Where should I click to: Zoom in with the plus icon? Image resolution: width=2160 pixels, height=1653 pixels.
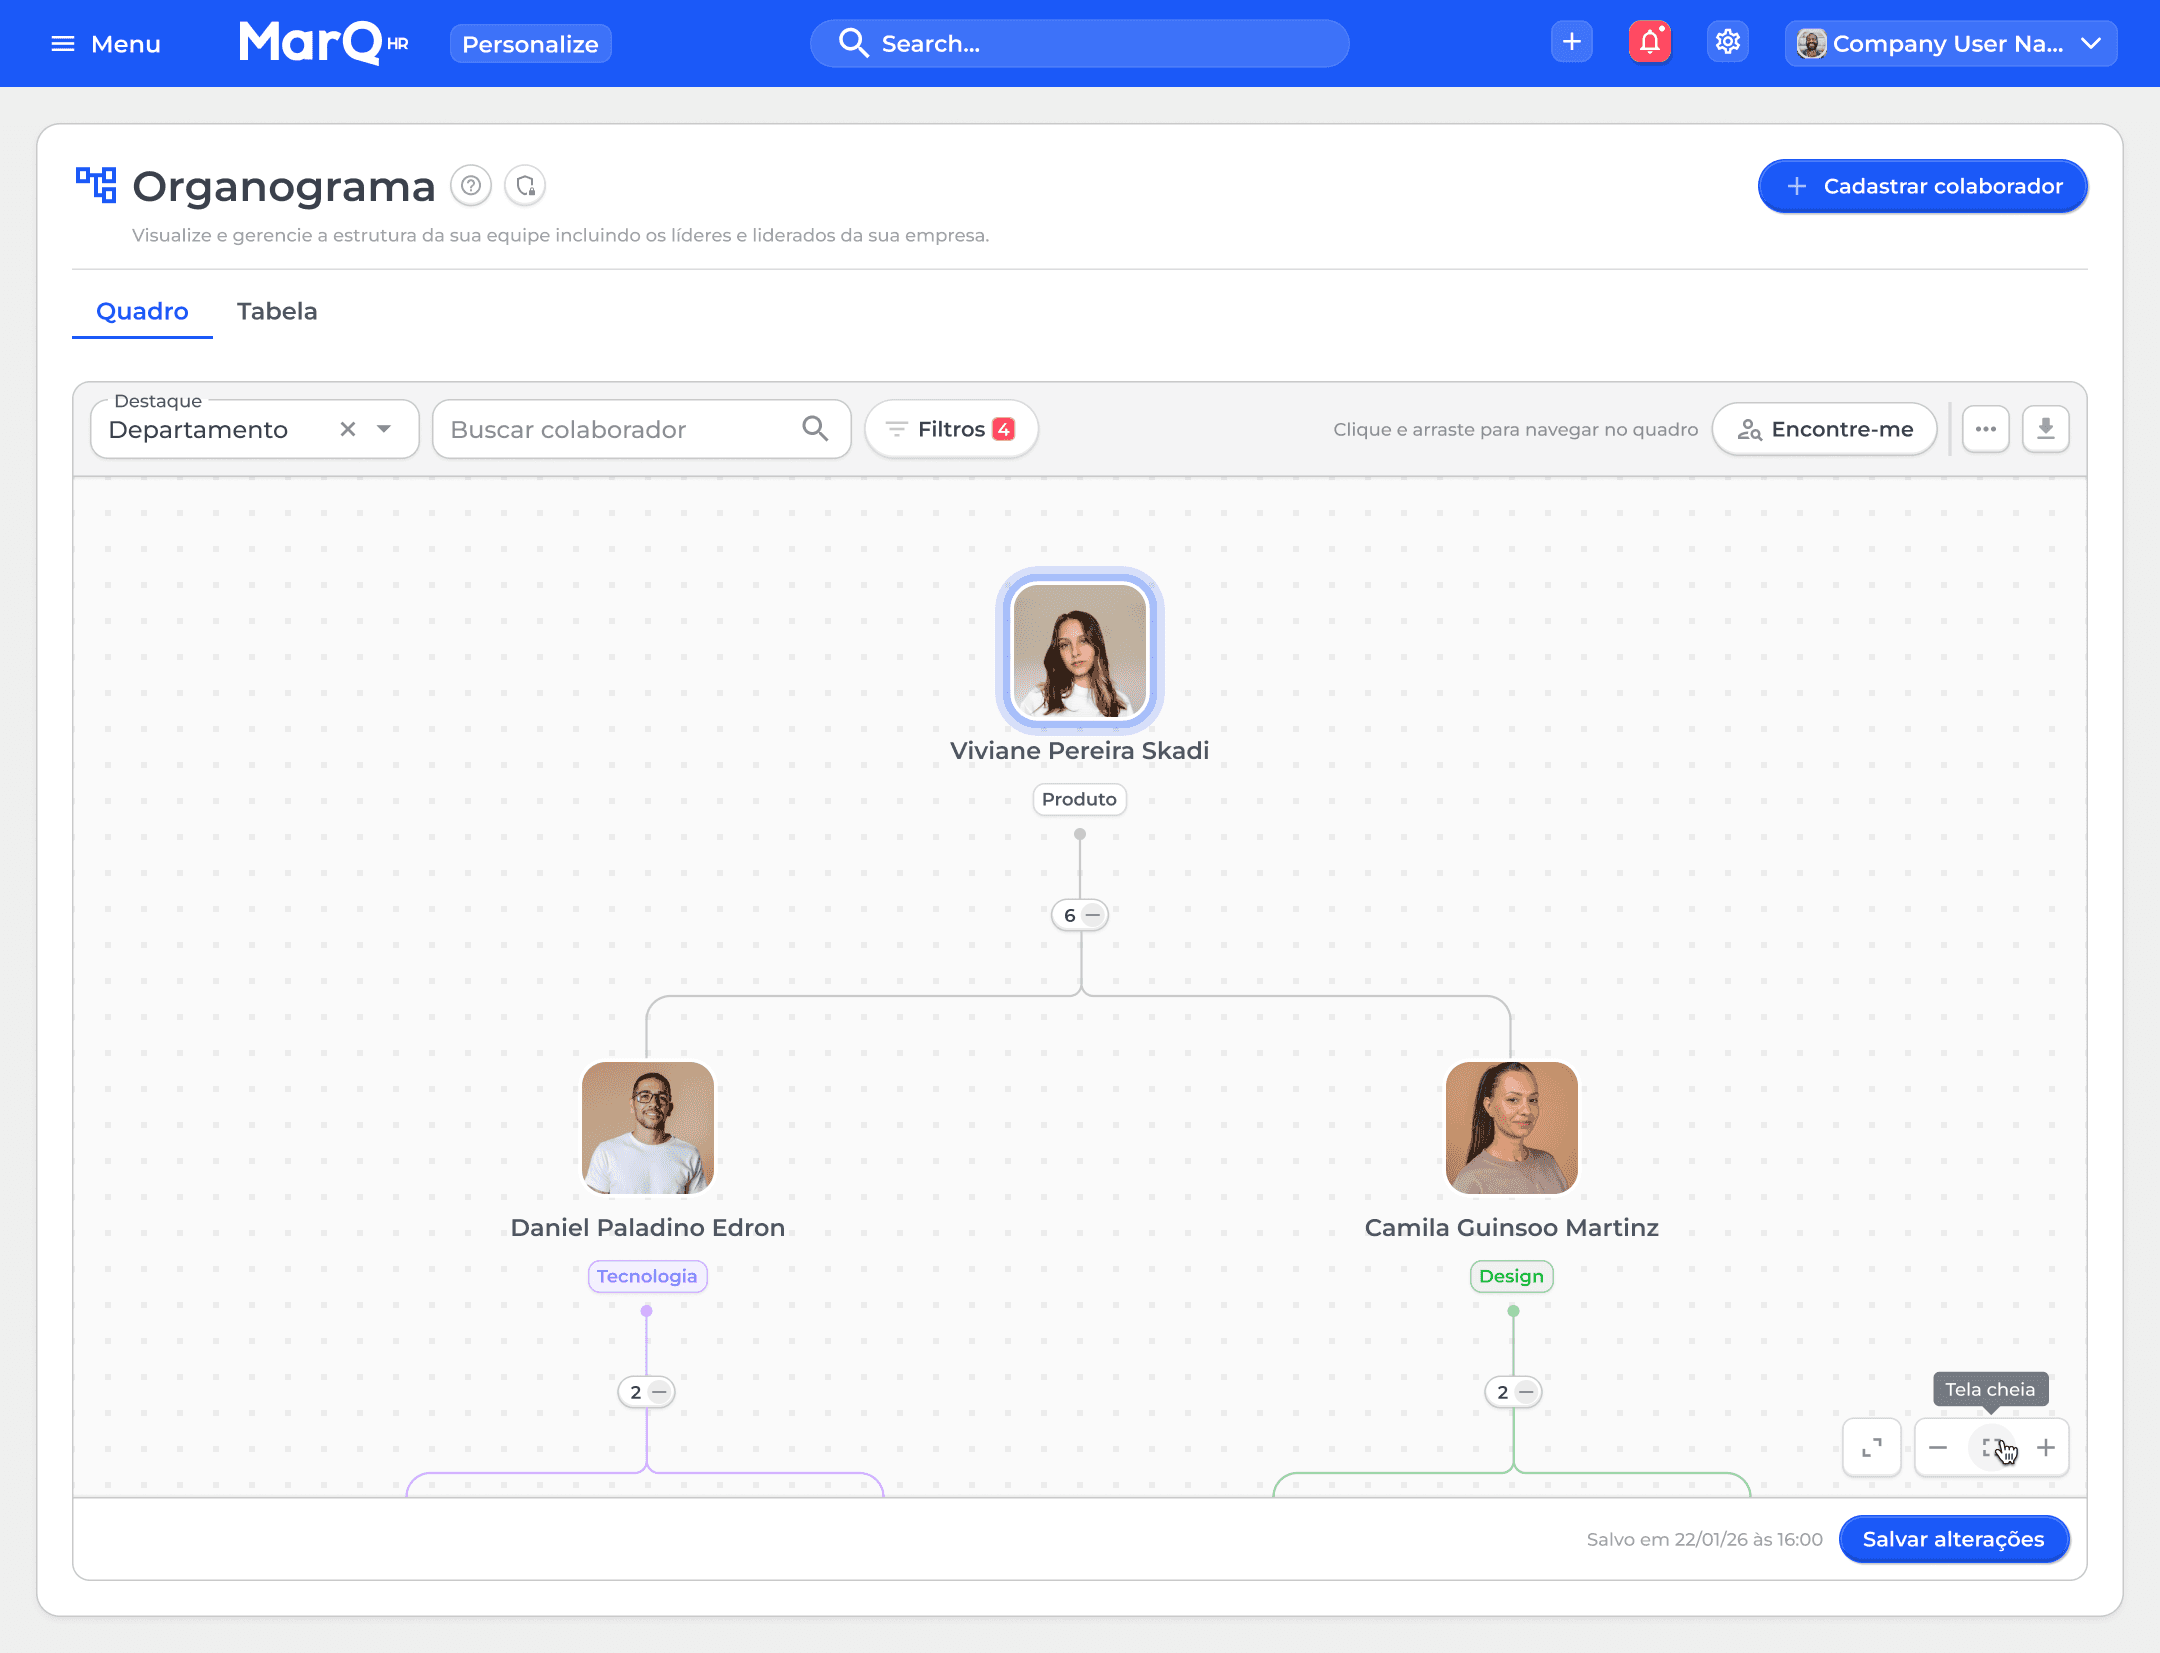point(2046,1447)
